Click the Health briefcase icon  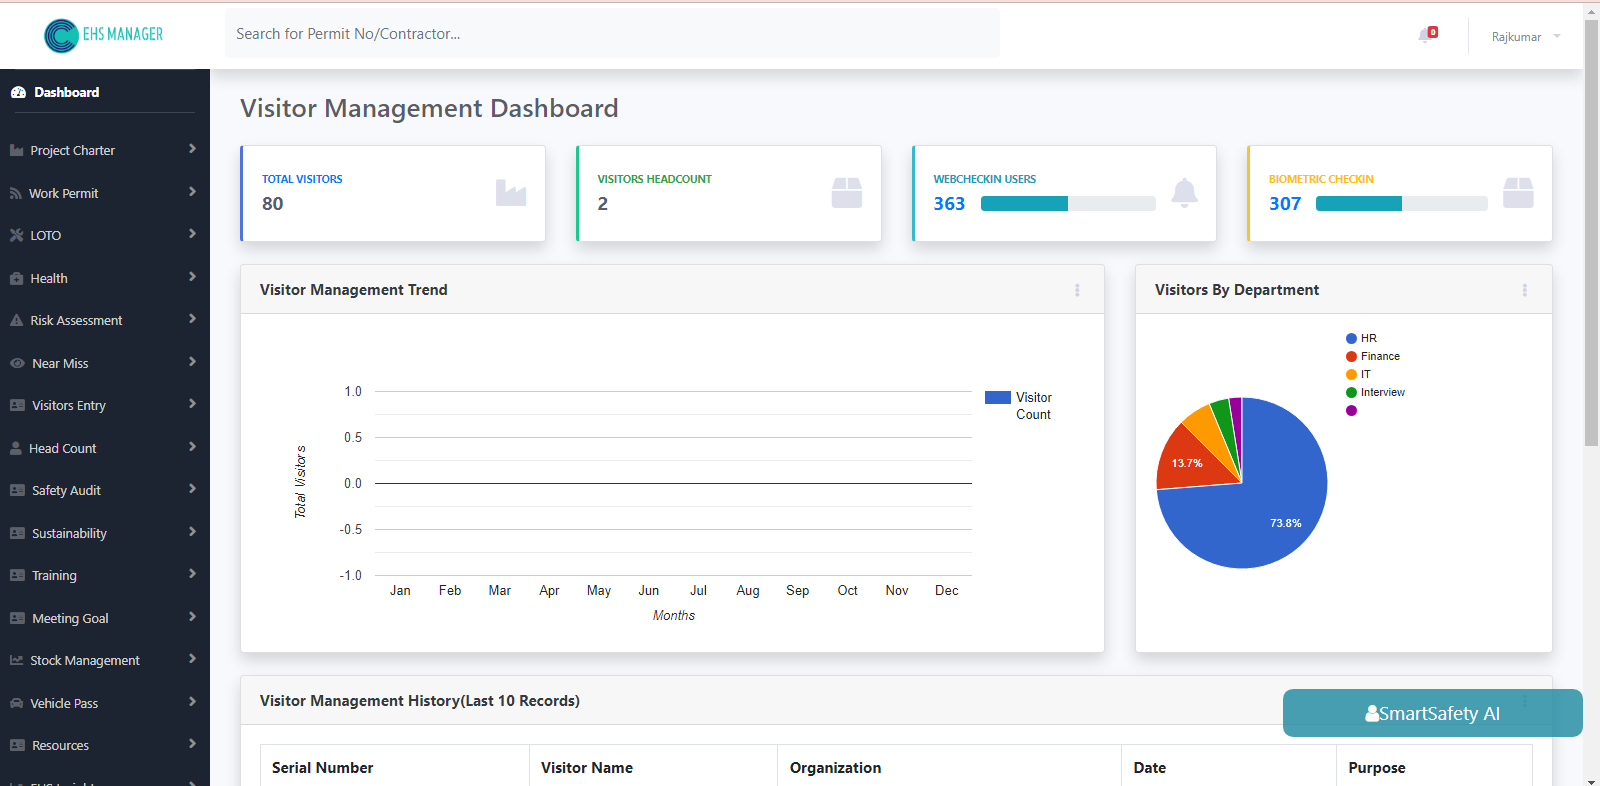[16, 279]
